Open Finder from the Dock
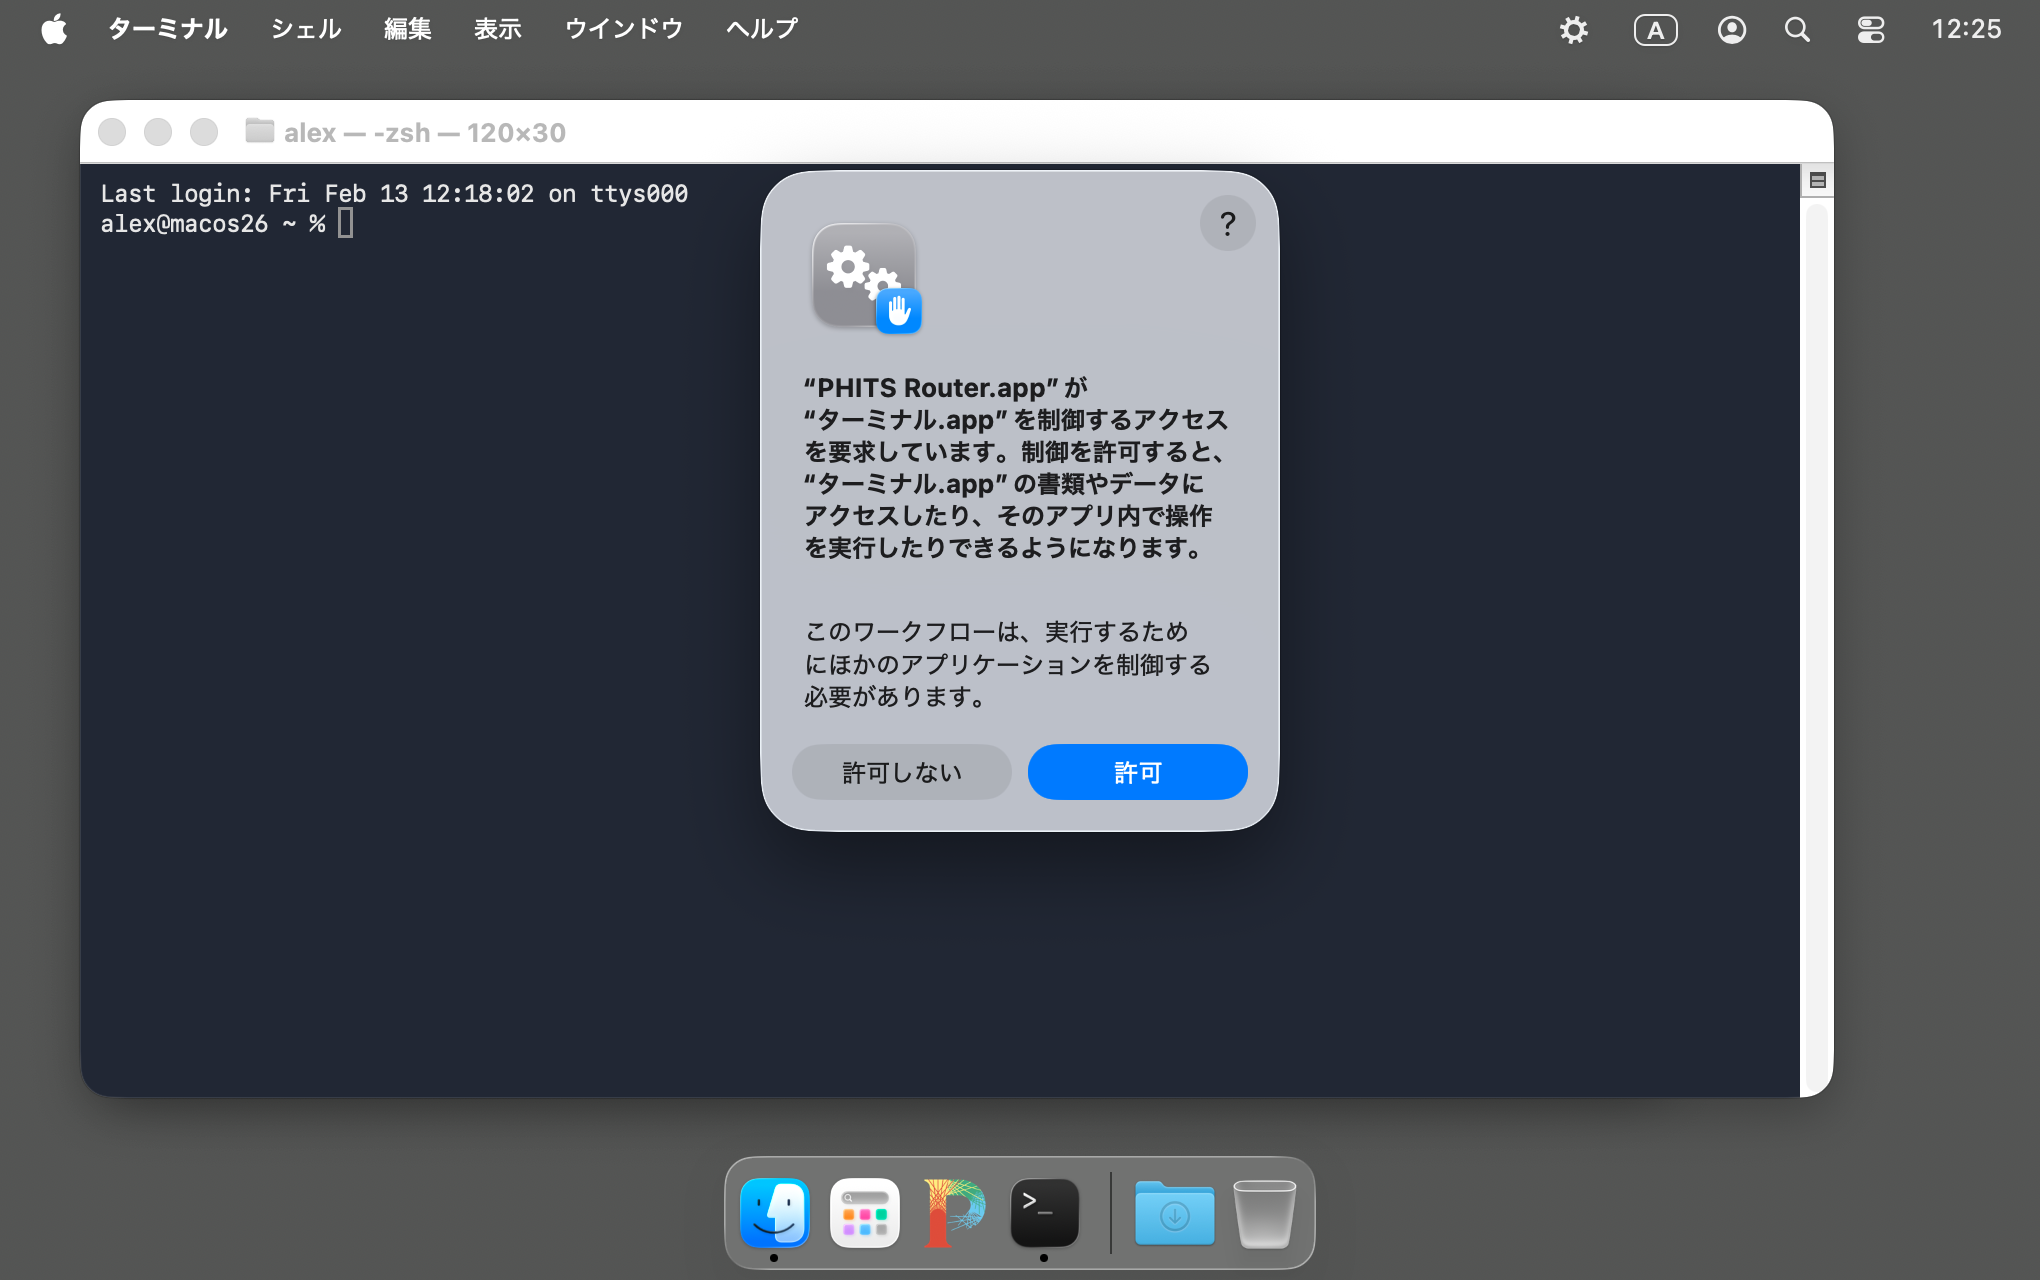The image size is (2040, 1280). click(775, 1212)
